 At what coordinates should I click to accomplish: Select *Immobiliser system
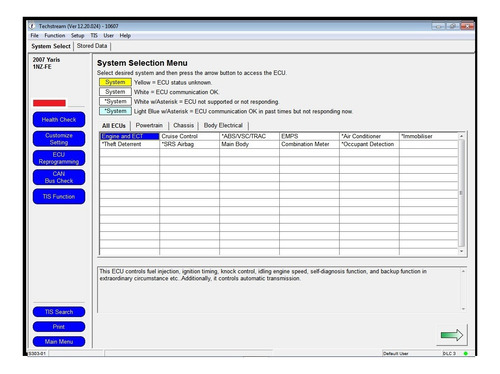click(x=429, y=136)
